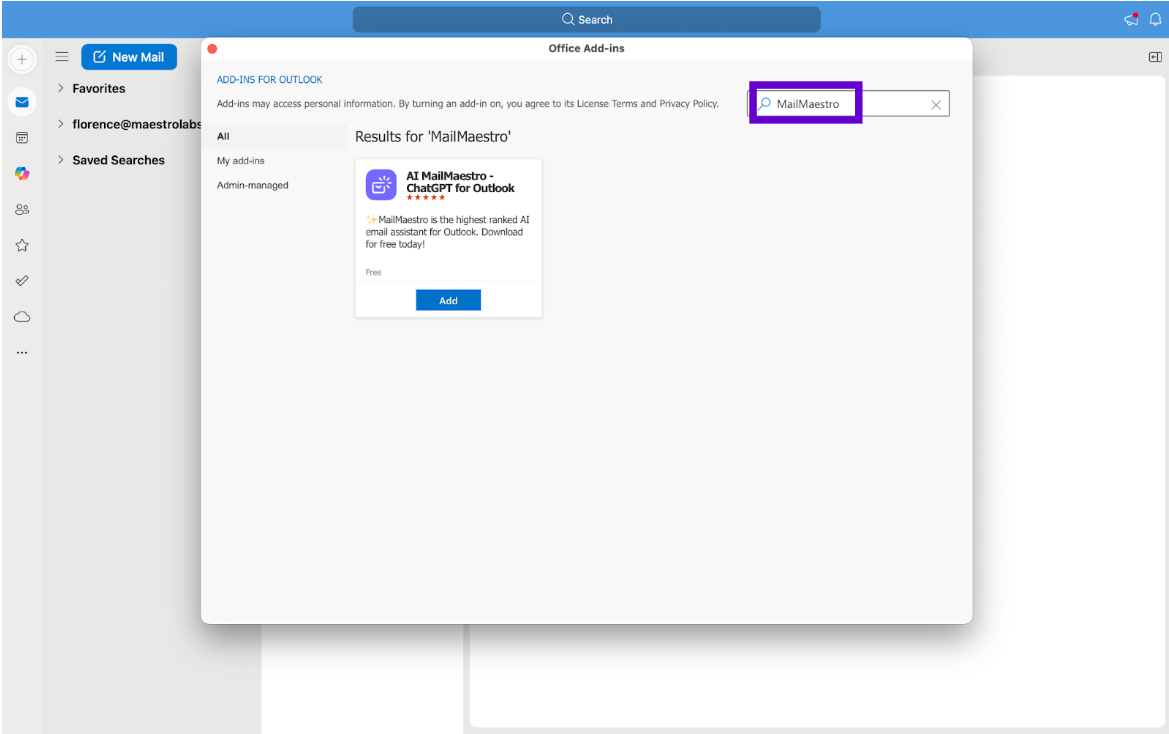
Task: Launch the Copilot icon in sidebar
Action: click(x=22, y=174)
